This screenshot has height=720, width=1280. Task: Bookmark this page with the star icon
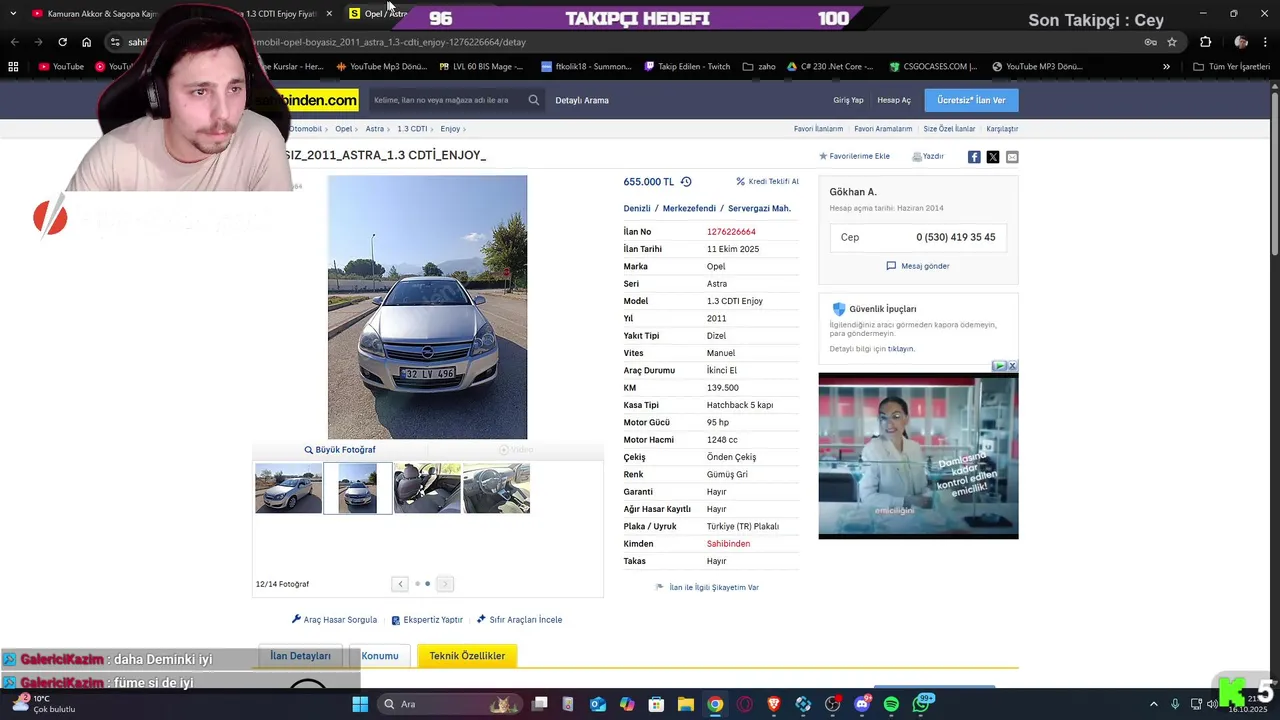point(1172,42)
